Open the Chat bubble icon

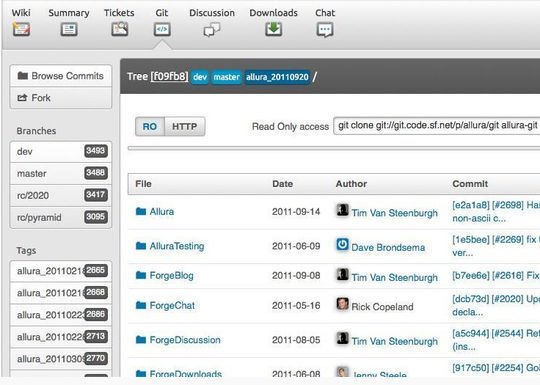pyautogui.click(x=325, y=30)
